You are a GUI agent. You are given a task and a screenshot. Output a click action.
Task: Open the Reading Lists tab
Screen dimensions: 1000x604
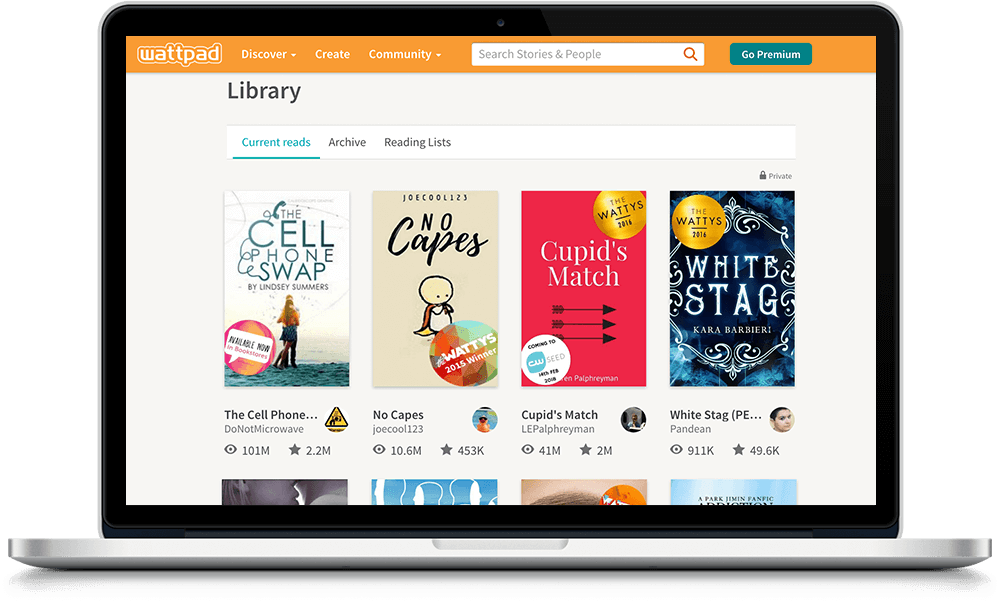(417, 142)
